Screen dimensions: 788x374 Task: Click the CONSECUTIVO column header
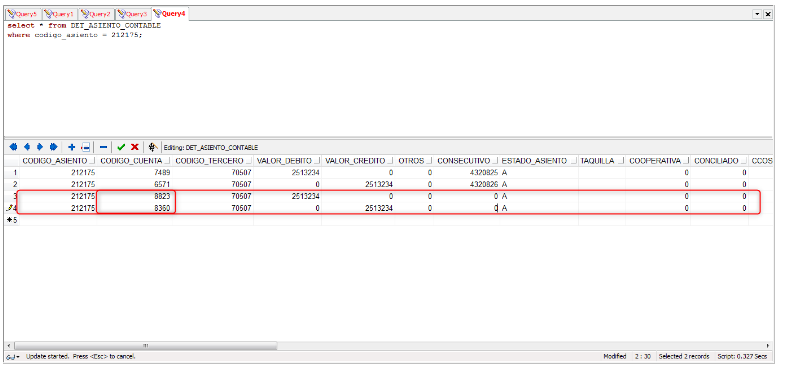(466, 161)
